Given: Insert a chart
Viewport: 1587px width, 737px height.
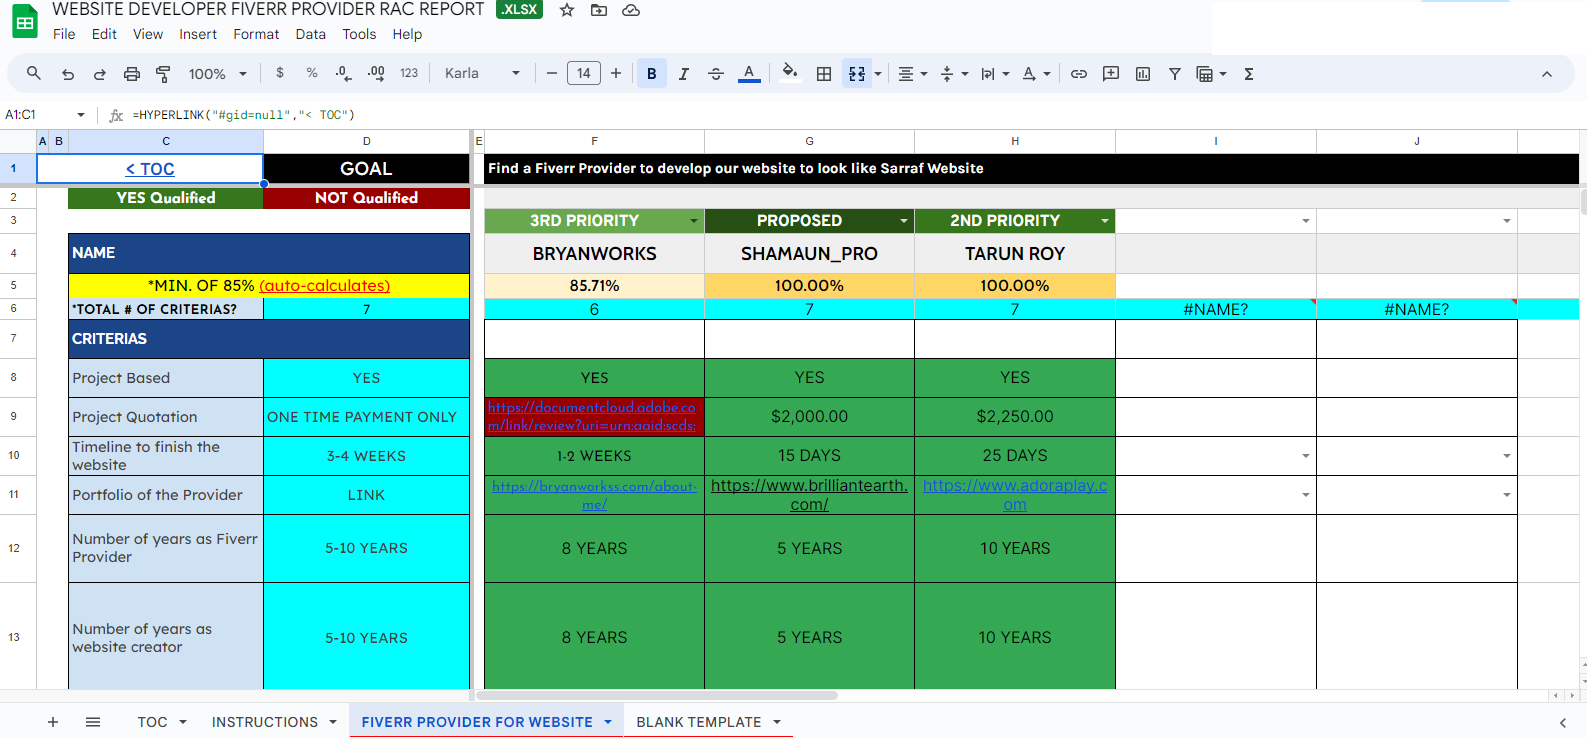Looking at the screenshot, I should [x=1143, y=74].
